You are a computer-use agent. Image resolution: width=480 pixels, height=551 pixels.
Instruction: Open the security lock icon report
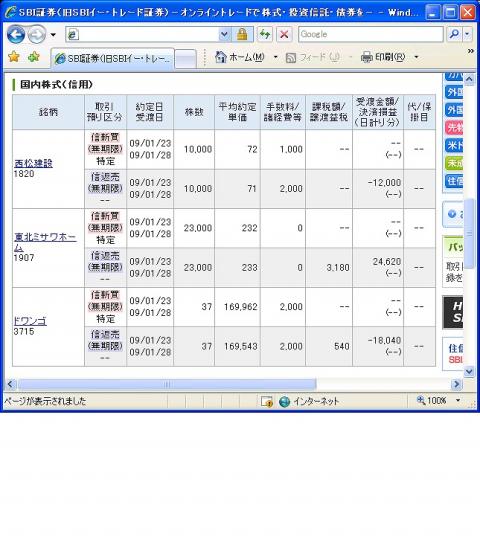coord(242,34)
